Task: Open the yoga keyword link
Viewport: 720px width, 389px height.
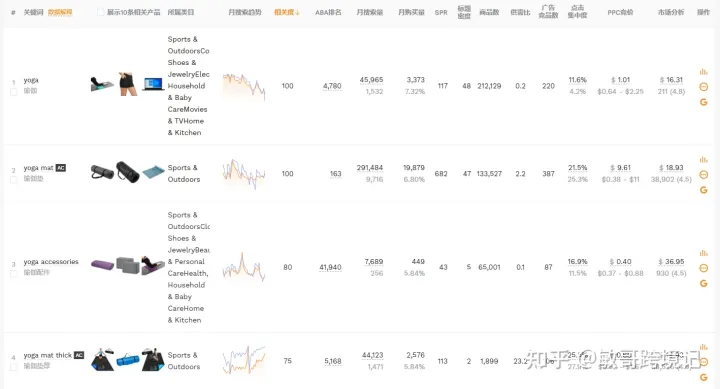Action: click(31, 80)
